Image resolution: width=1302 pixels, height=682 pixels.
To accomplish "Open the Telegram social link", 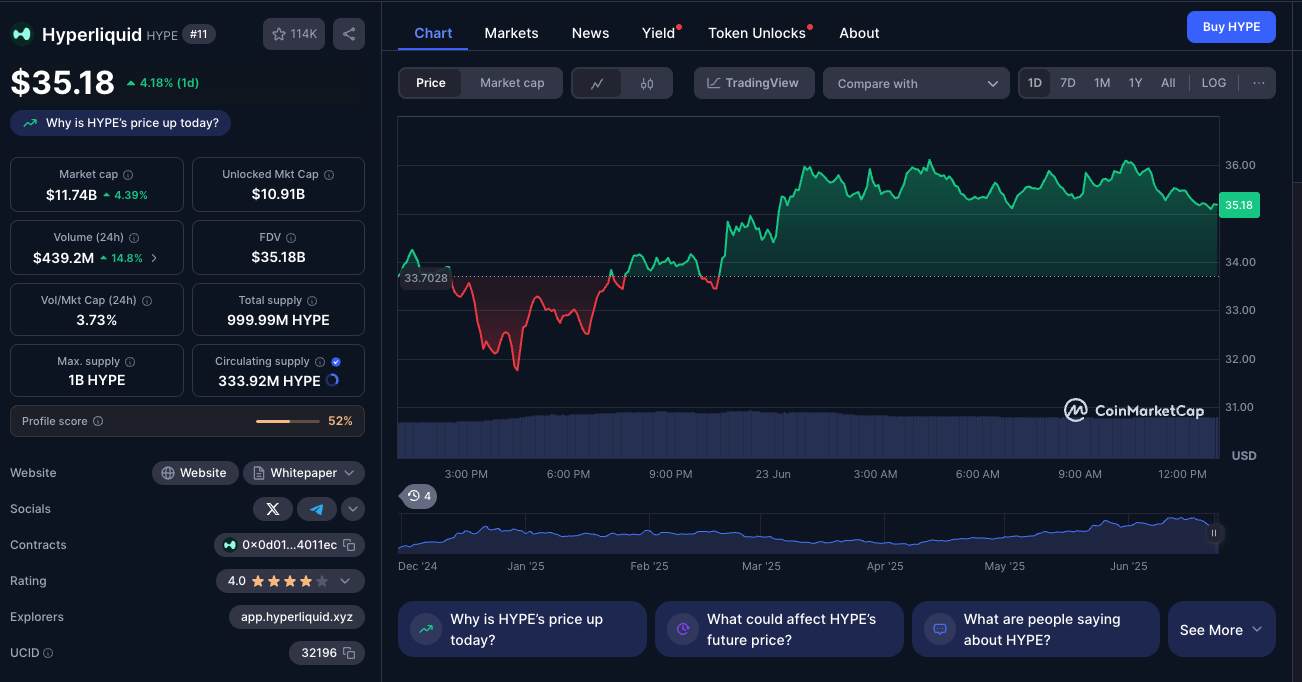I will tap(317, 509).
